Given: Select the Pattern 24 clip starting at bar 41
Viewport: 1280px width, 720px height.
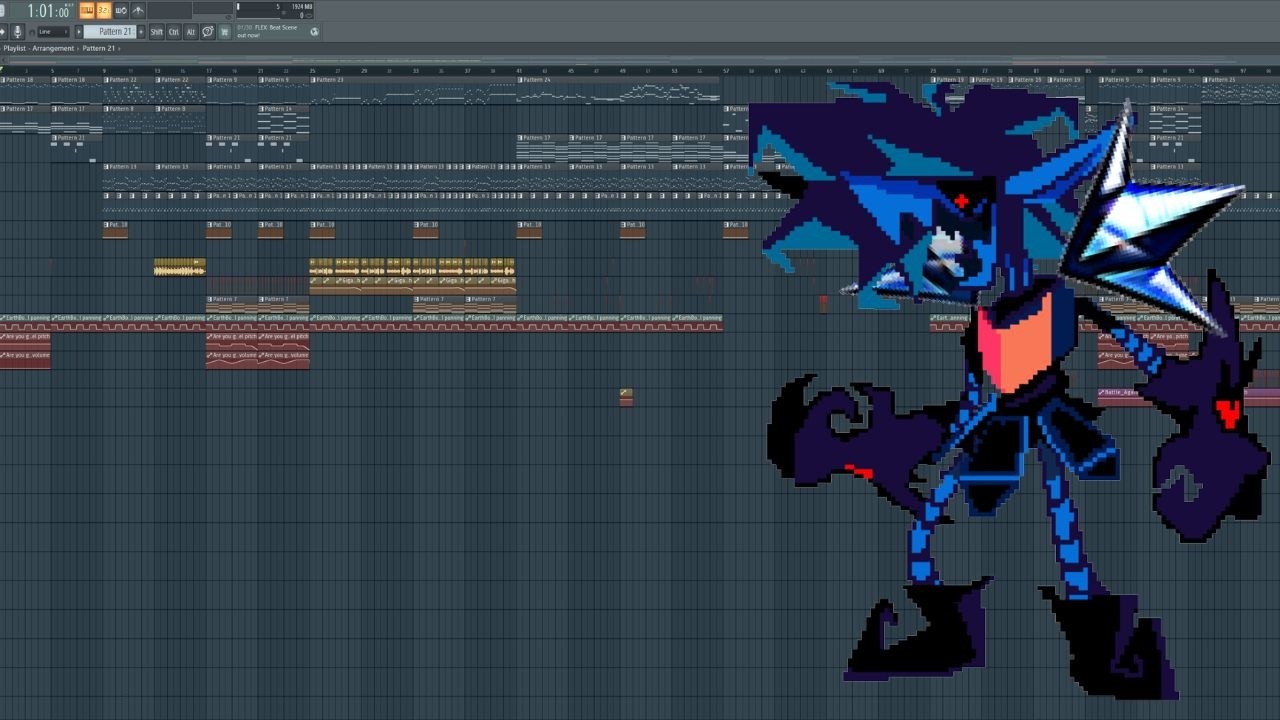Looking at the screenshot, I should pos(620,90).
